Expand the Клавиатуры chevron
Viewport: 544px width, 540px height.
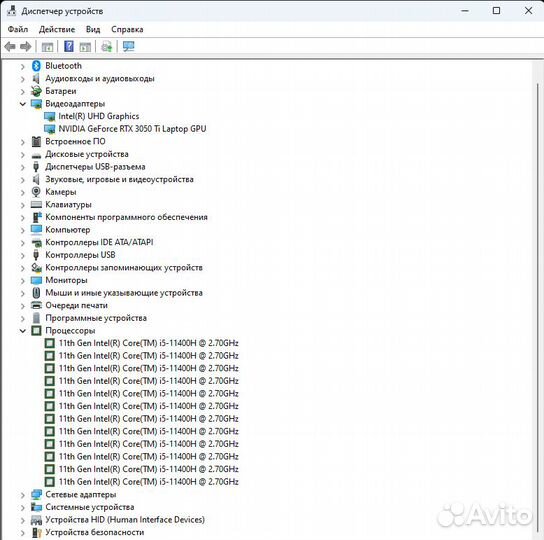(23, 205)
